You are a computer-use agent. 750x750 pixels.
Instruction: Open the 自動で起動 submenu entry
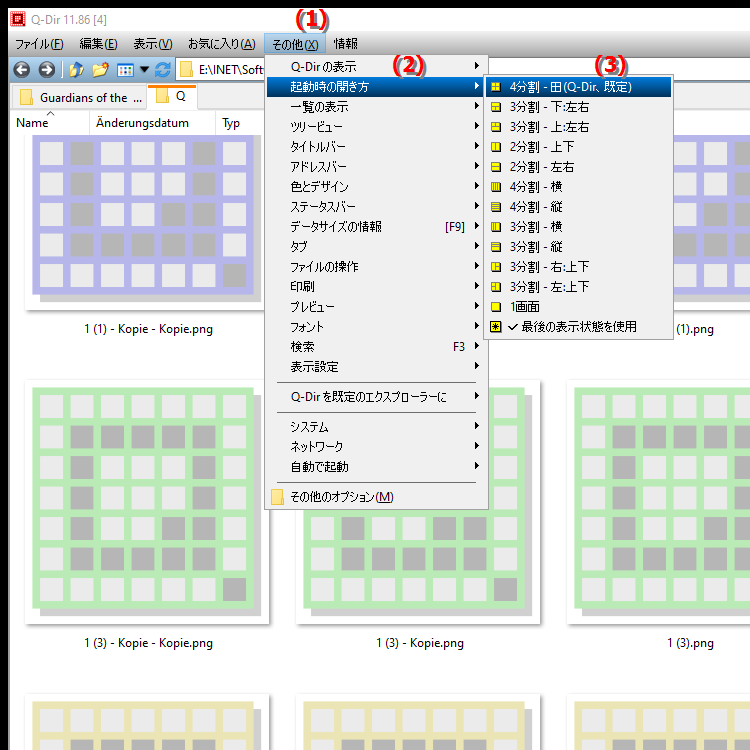(x=377, y=467)
